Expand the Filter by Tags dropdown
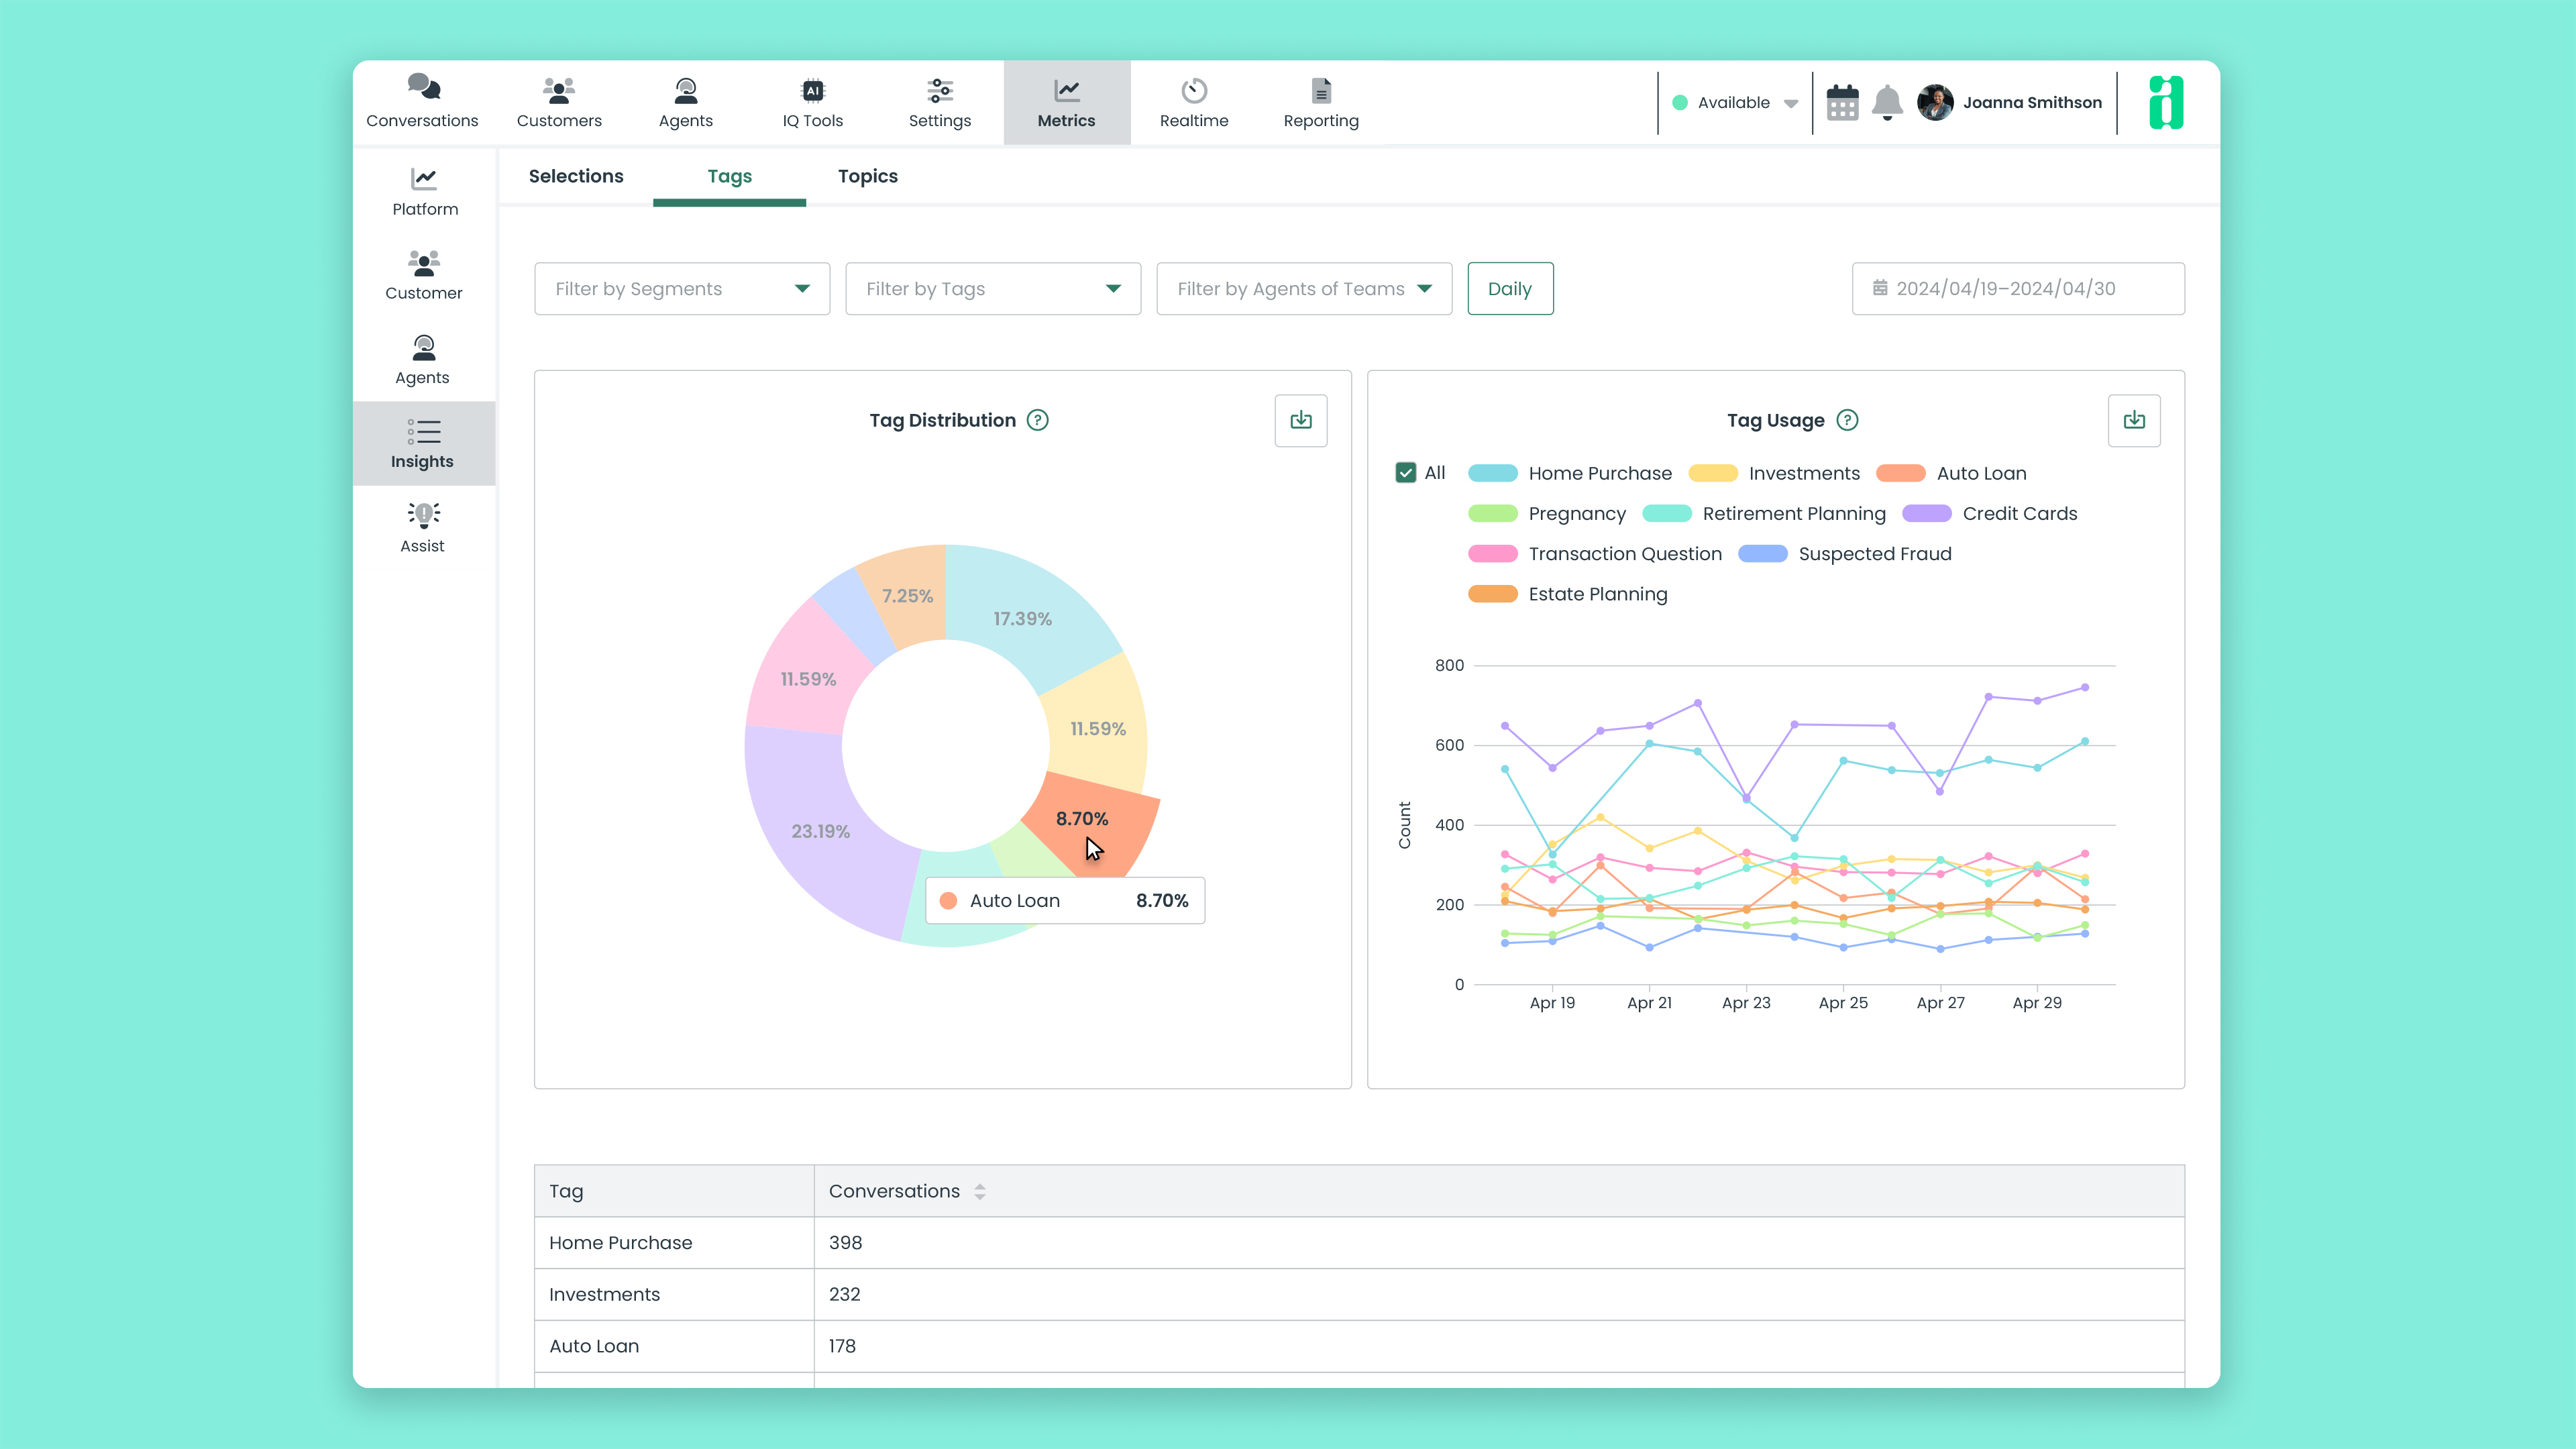The width and height of the screenshot is (2576, 1449). coord(992,289)
